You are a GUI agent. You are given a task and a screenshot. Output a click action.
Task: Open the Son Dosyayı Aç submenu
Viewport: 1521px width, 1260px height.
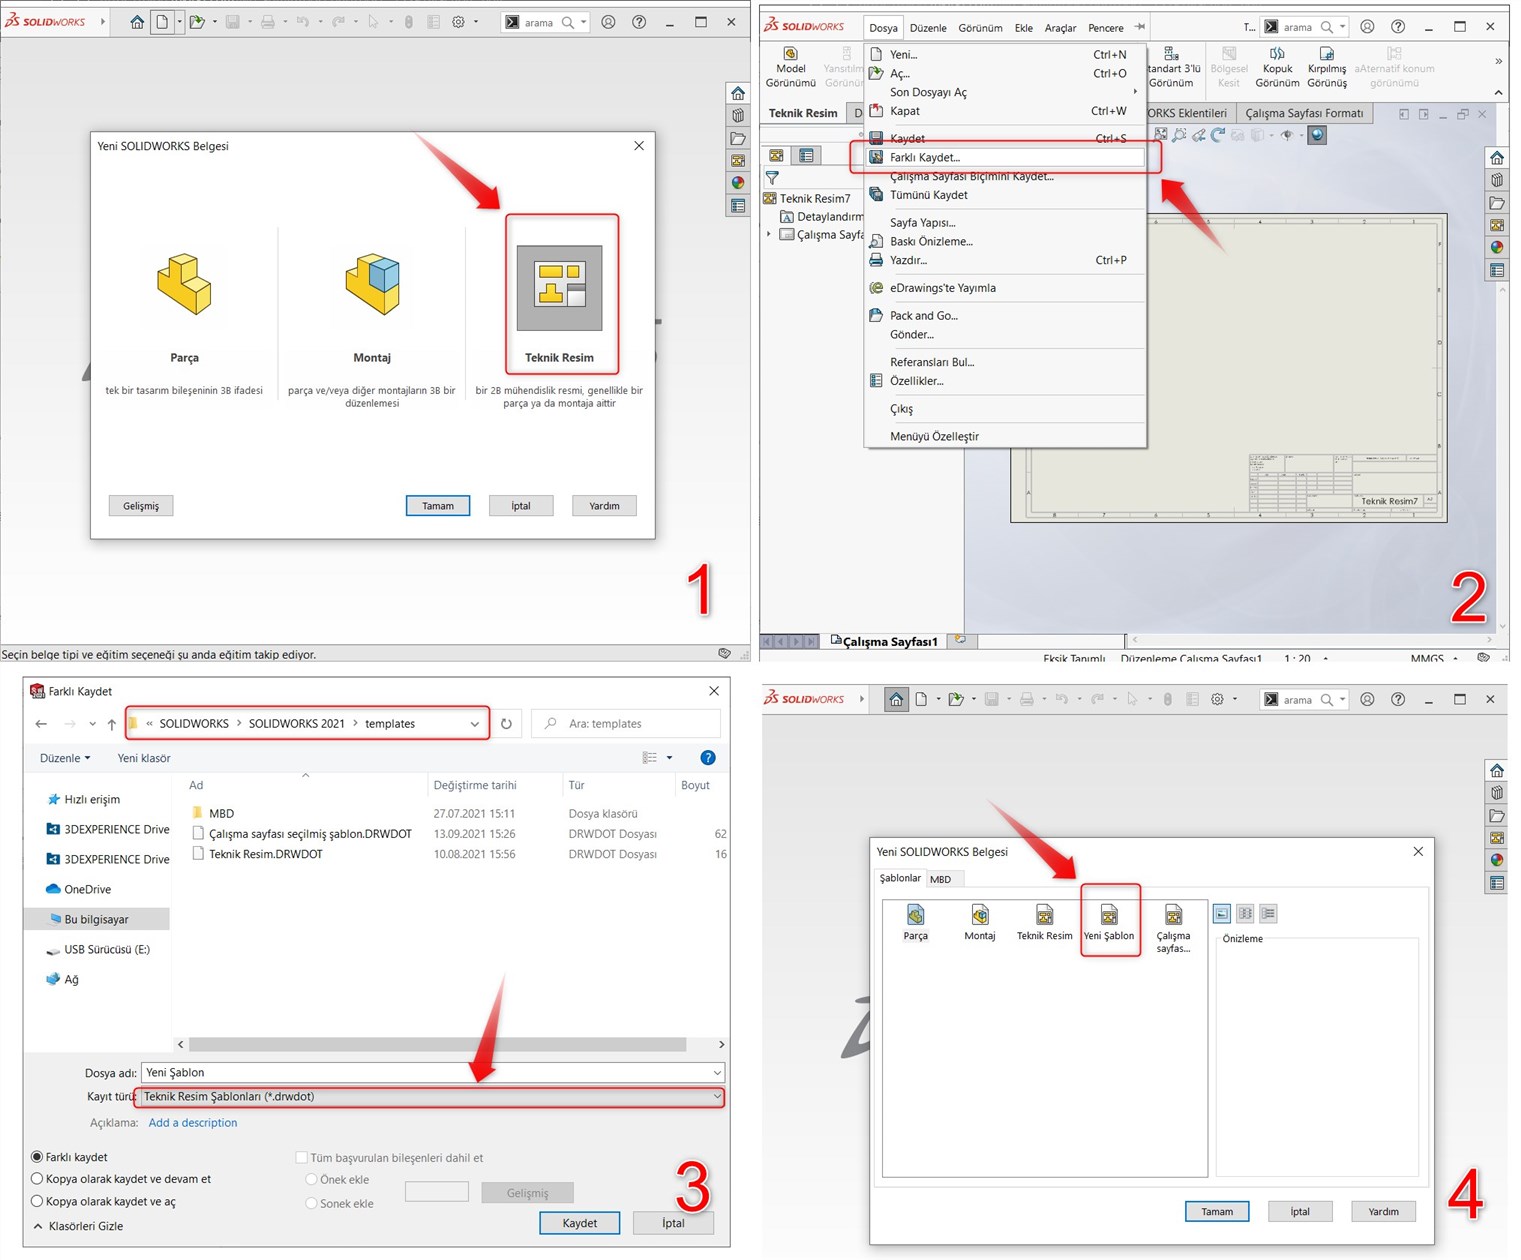click(1005, 92)
